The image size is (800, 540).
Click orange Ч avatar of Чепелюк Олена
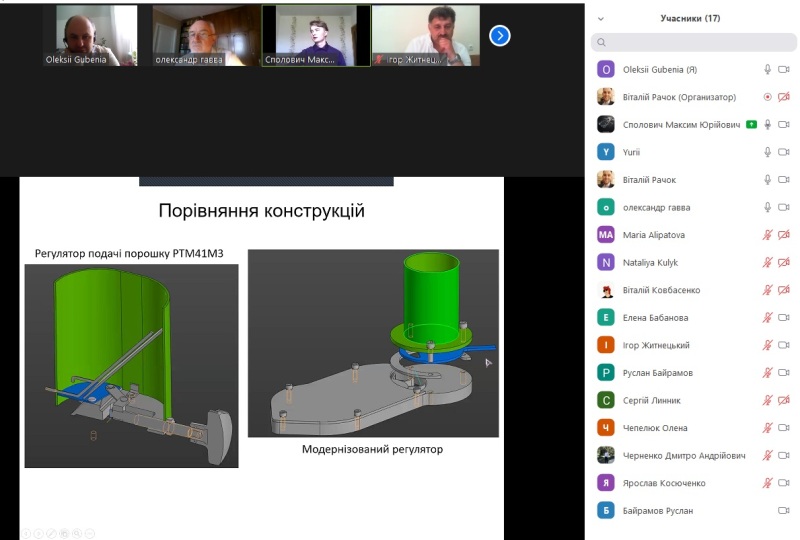click(606, 428)
